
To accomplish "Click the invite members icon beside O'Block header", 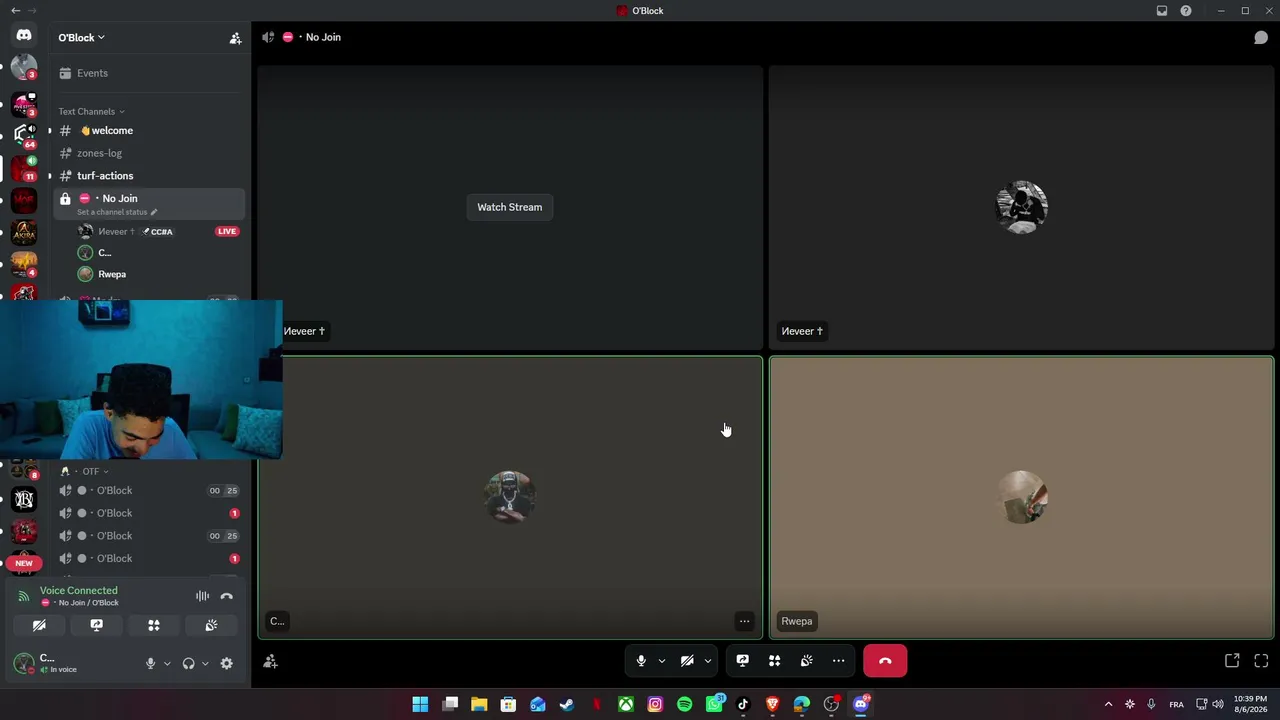I will (x=235, y=38).
